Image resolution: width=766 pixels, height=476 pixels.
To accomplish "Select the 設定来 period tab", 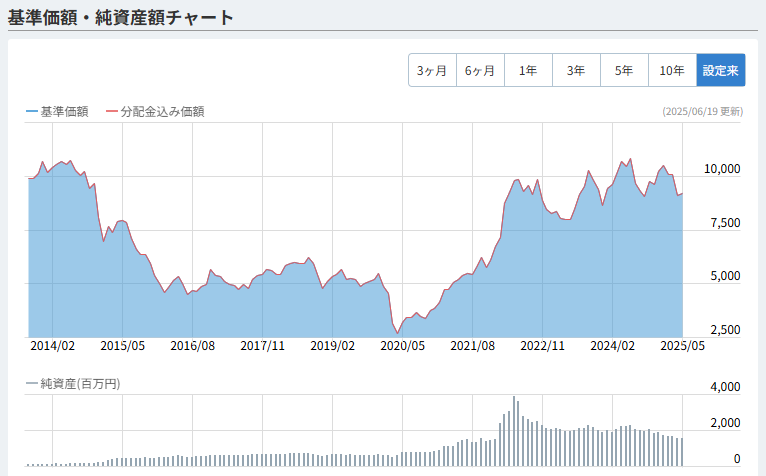I will click(x=721, y=70).
